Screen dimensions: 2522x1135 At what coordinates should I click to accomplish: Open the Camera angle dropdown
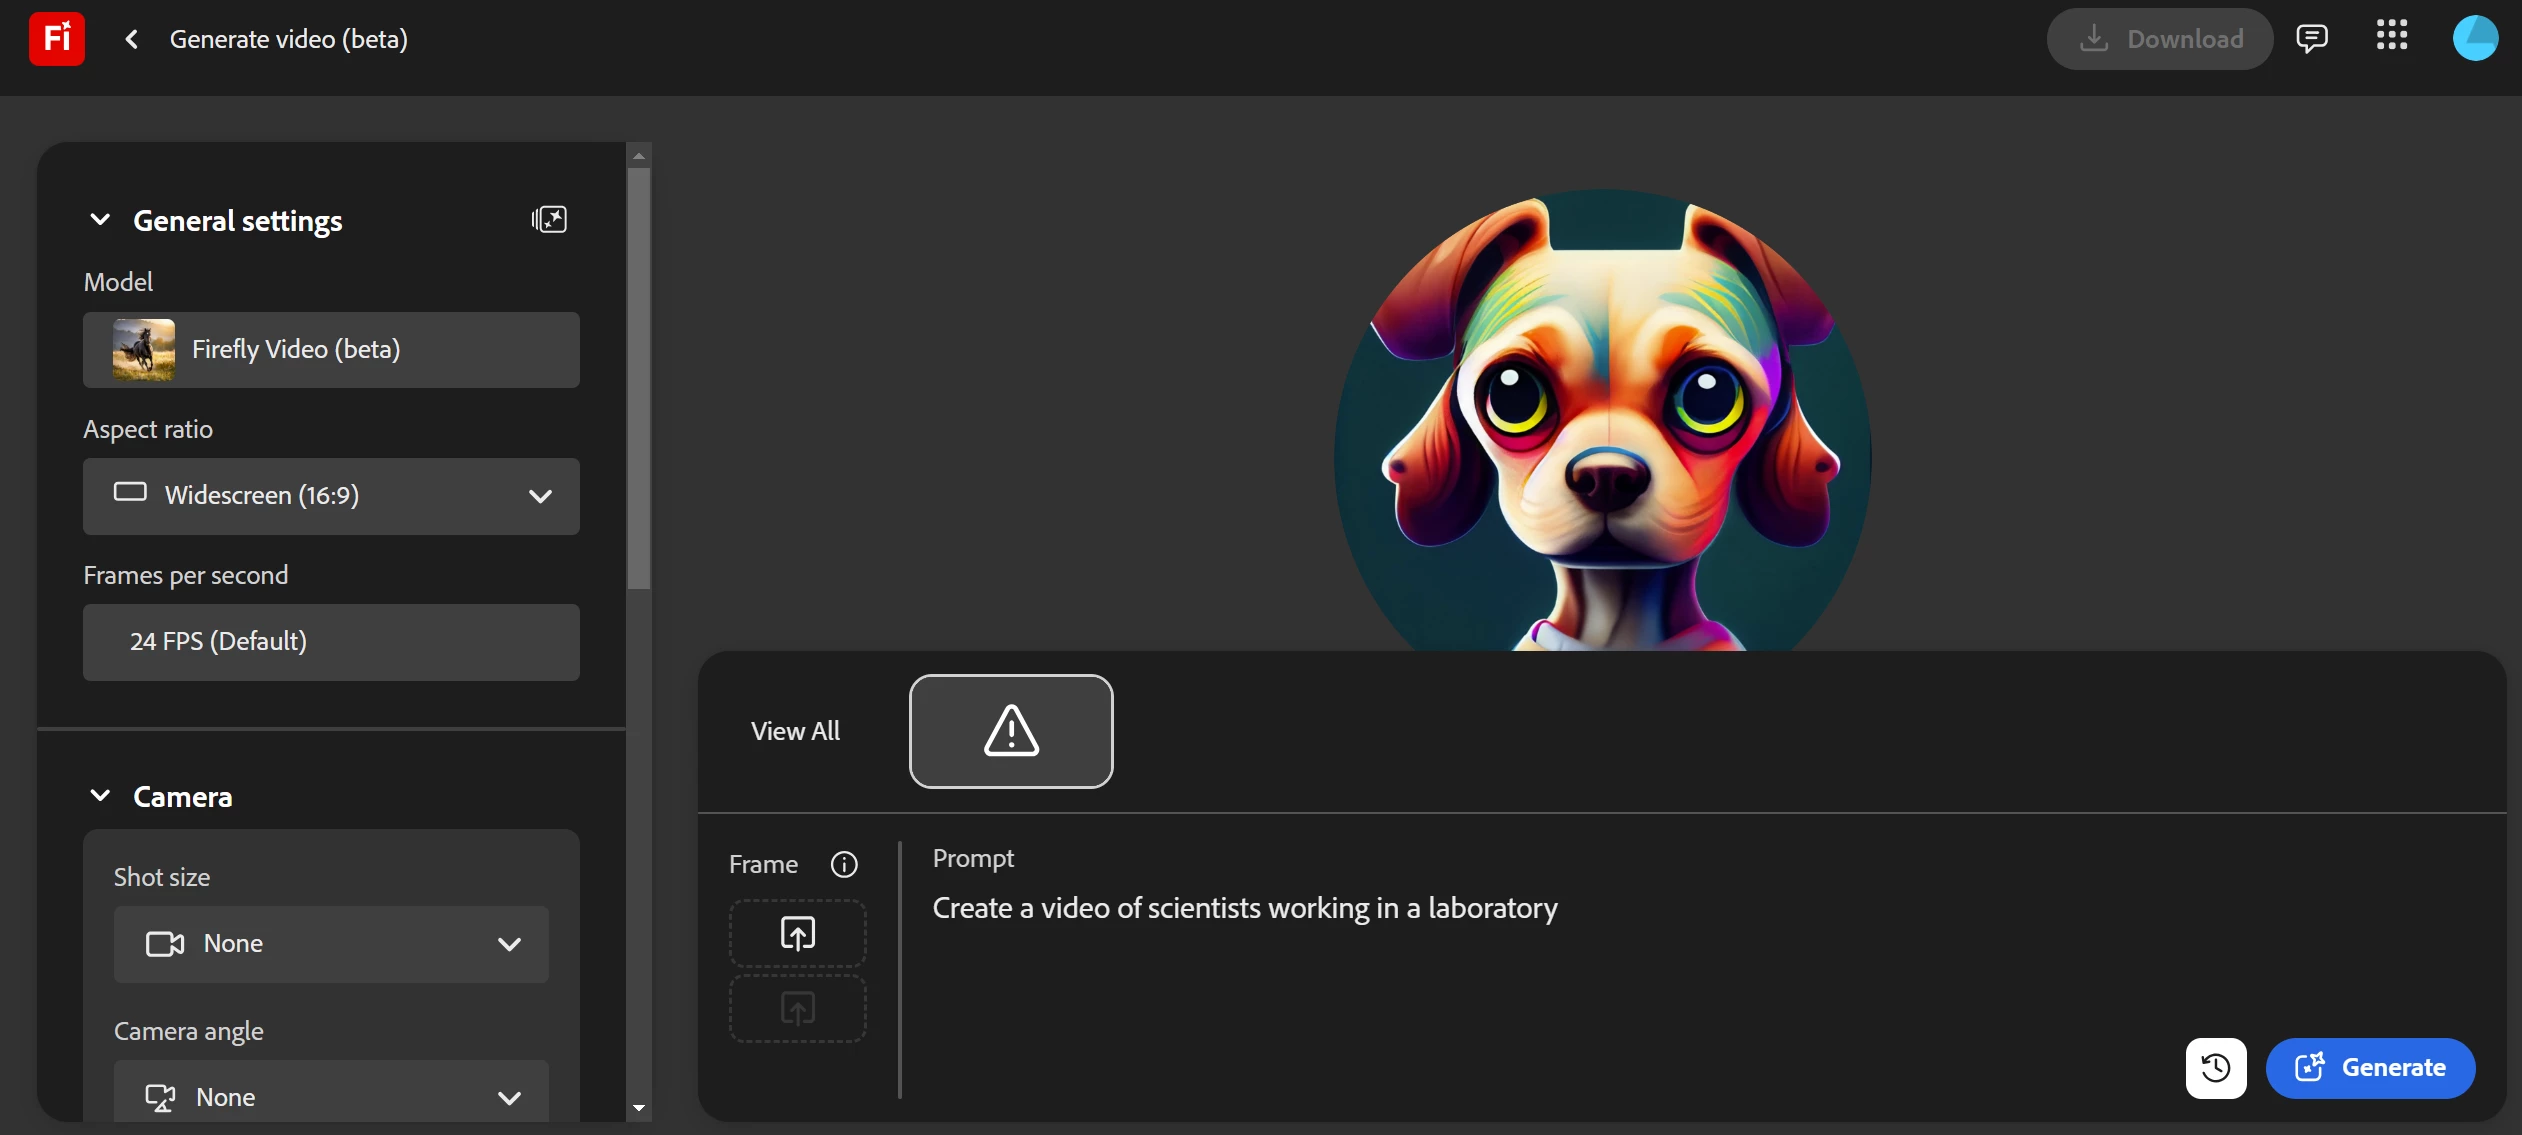point(331,1096)
